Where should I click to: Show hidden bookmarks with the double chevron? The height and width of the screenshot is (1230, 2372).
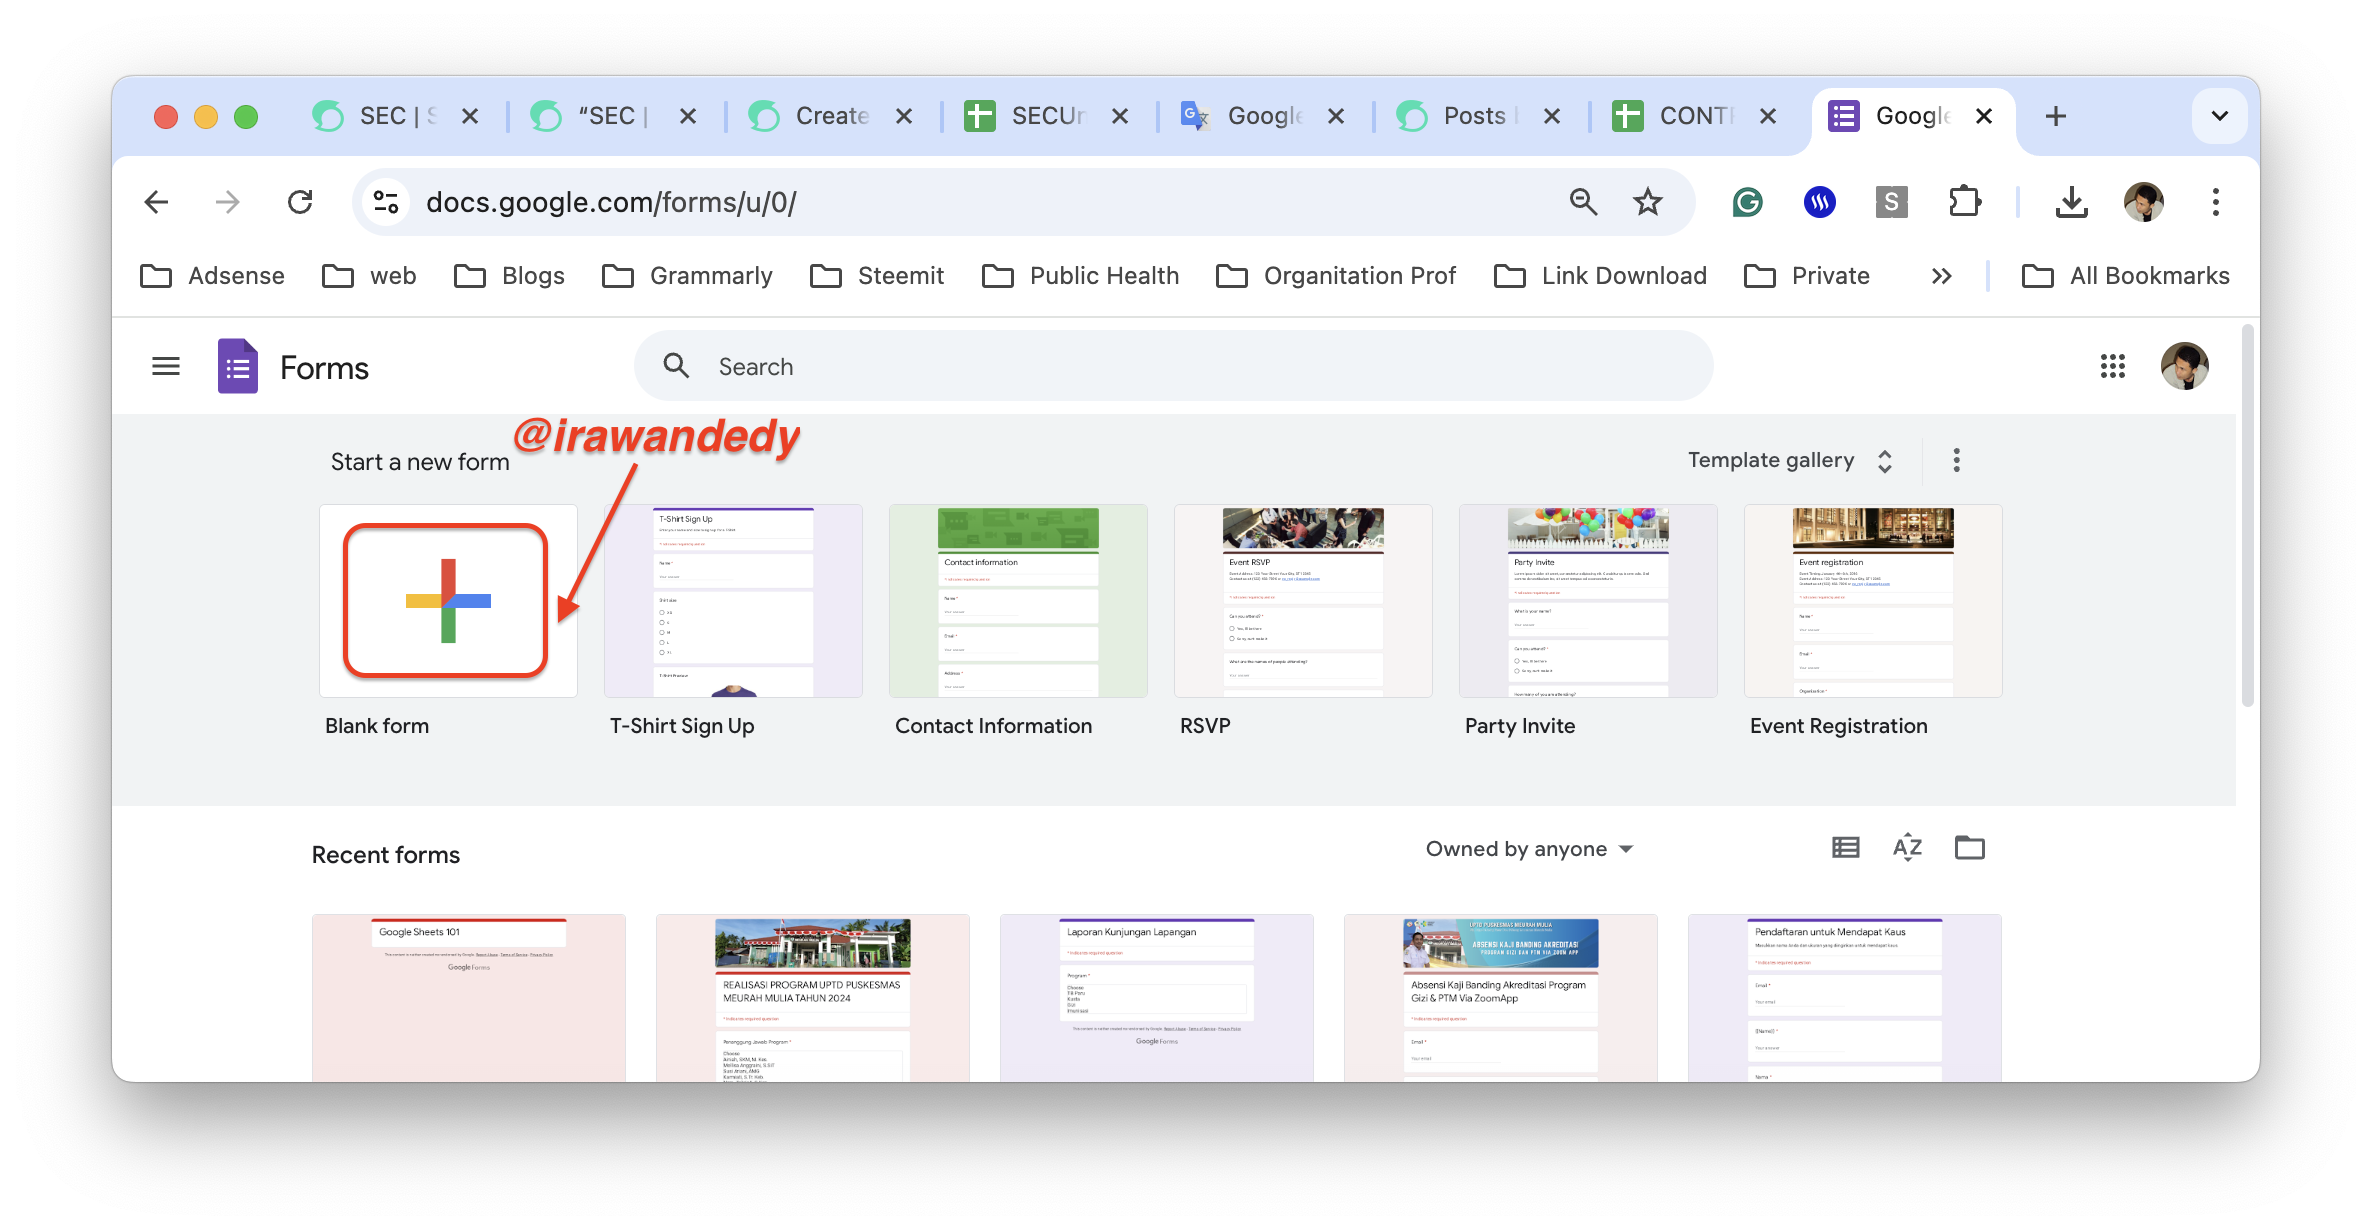click(1941, 276)
